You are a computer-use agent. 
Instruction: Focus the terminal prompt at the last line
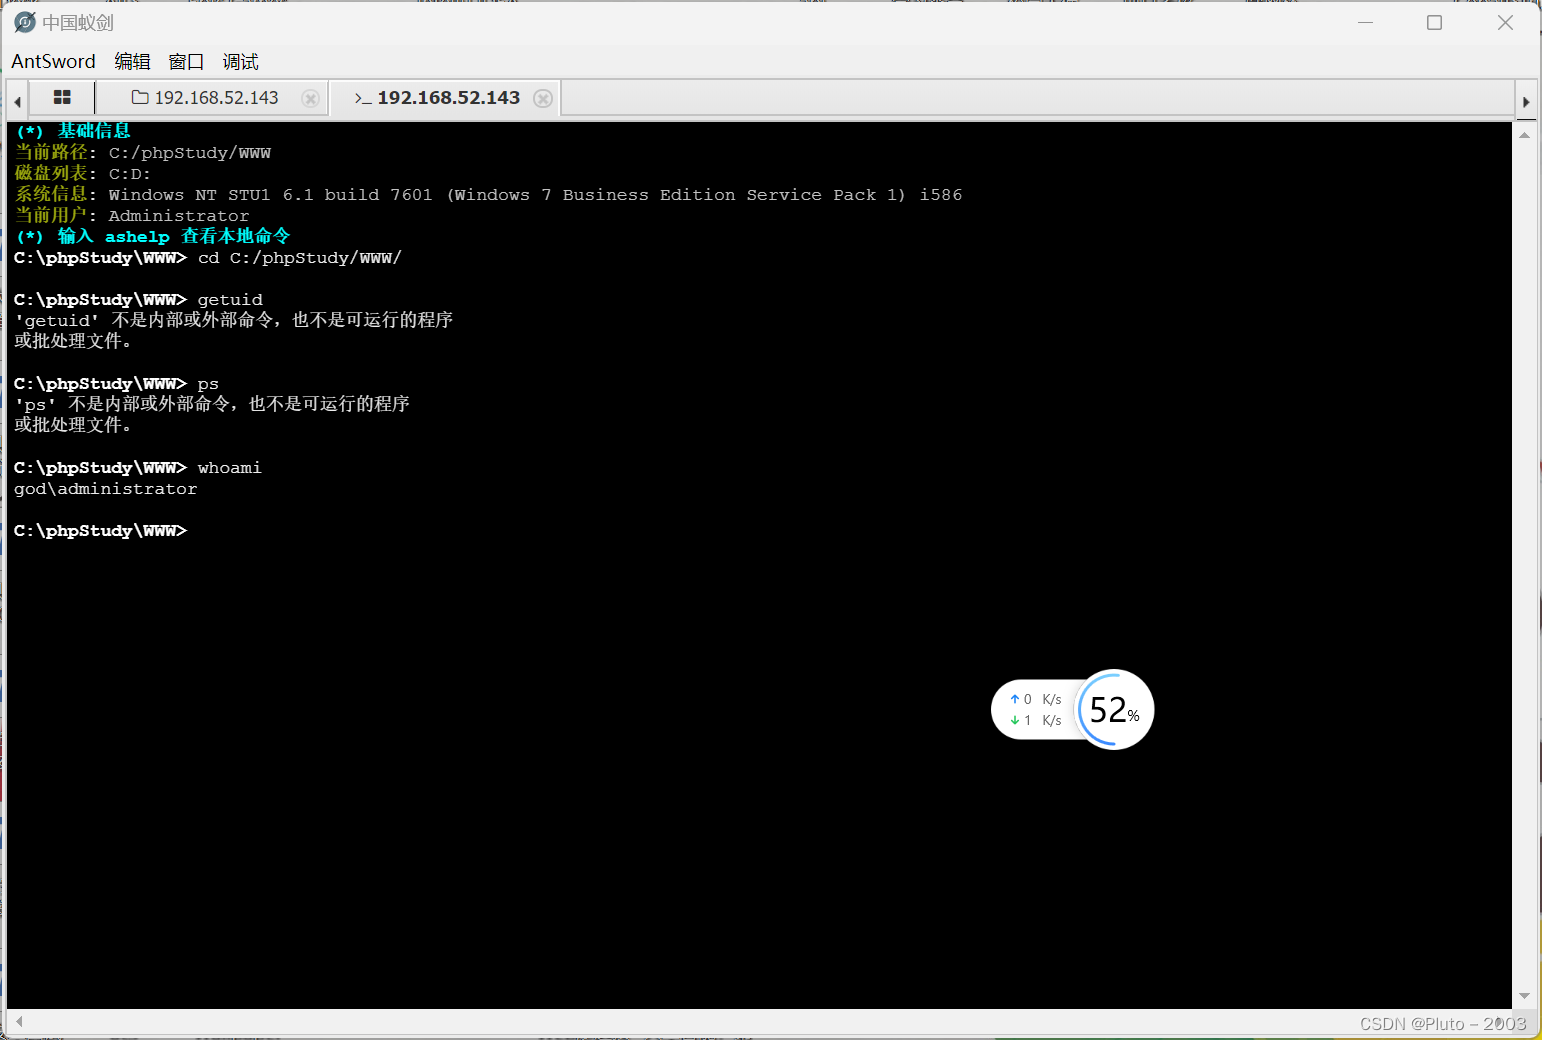[100, 531]
